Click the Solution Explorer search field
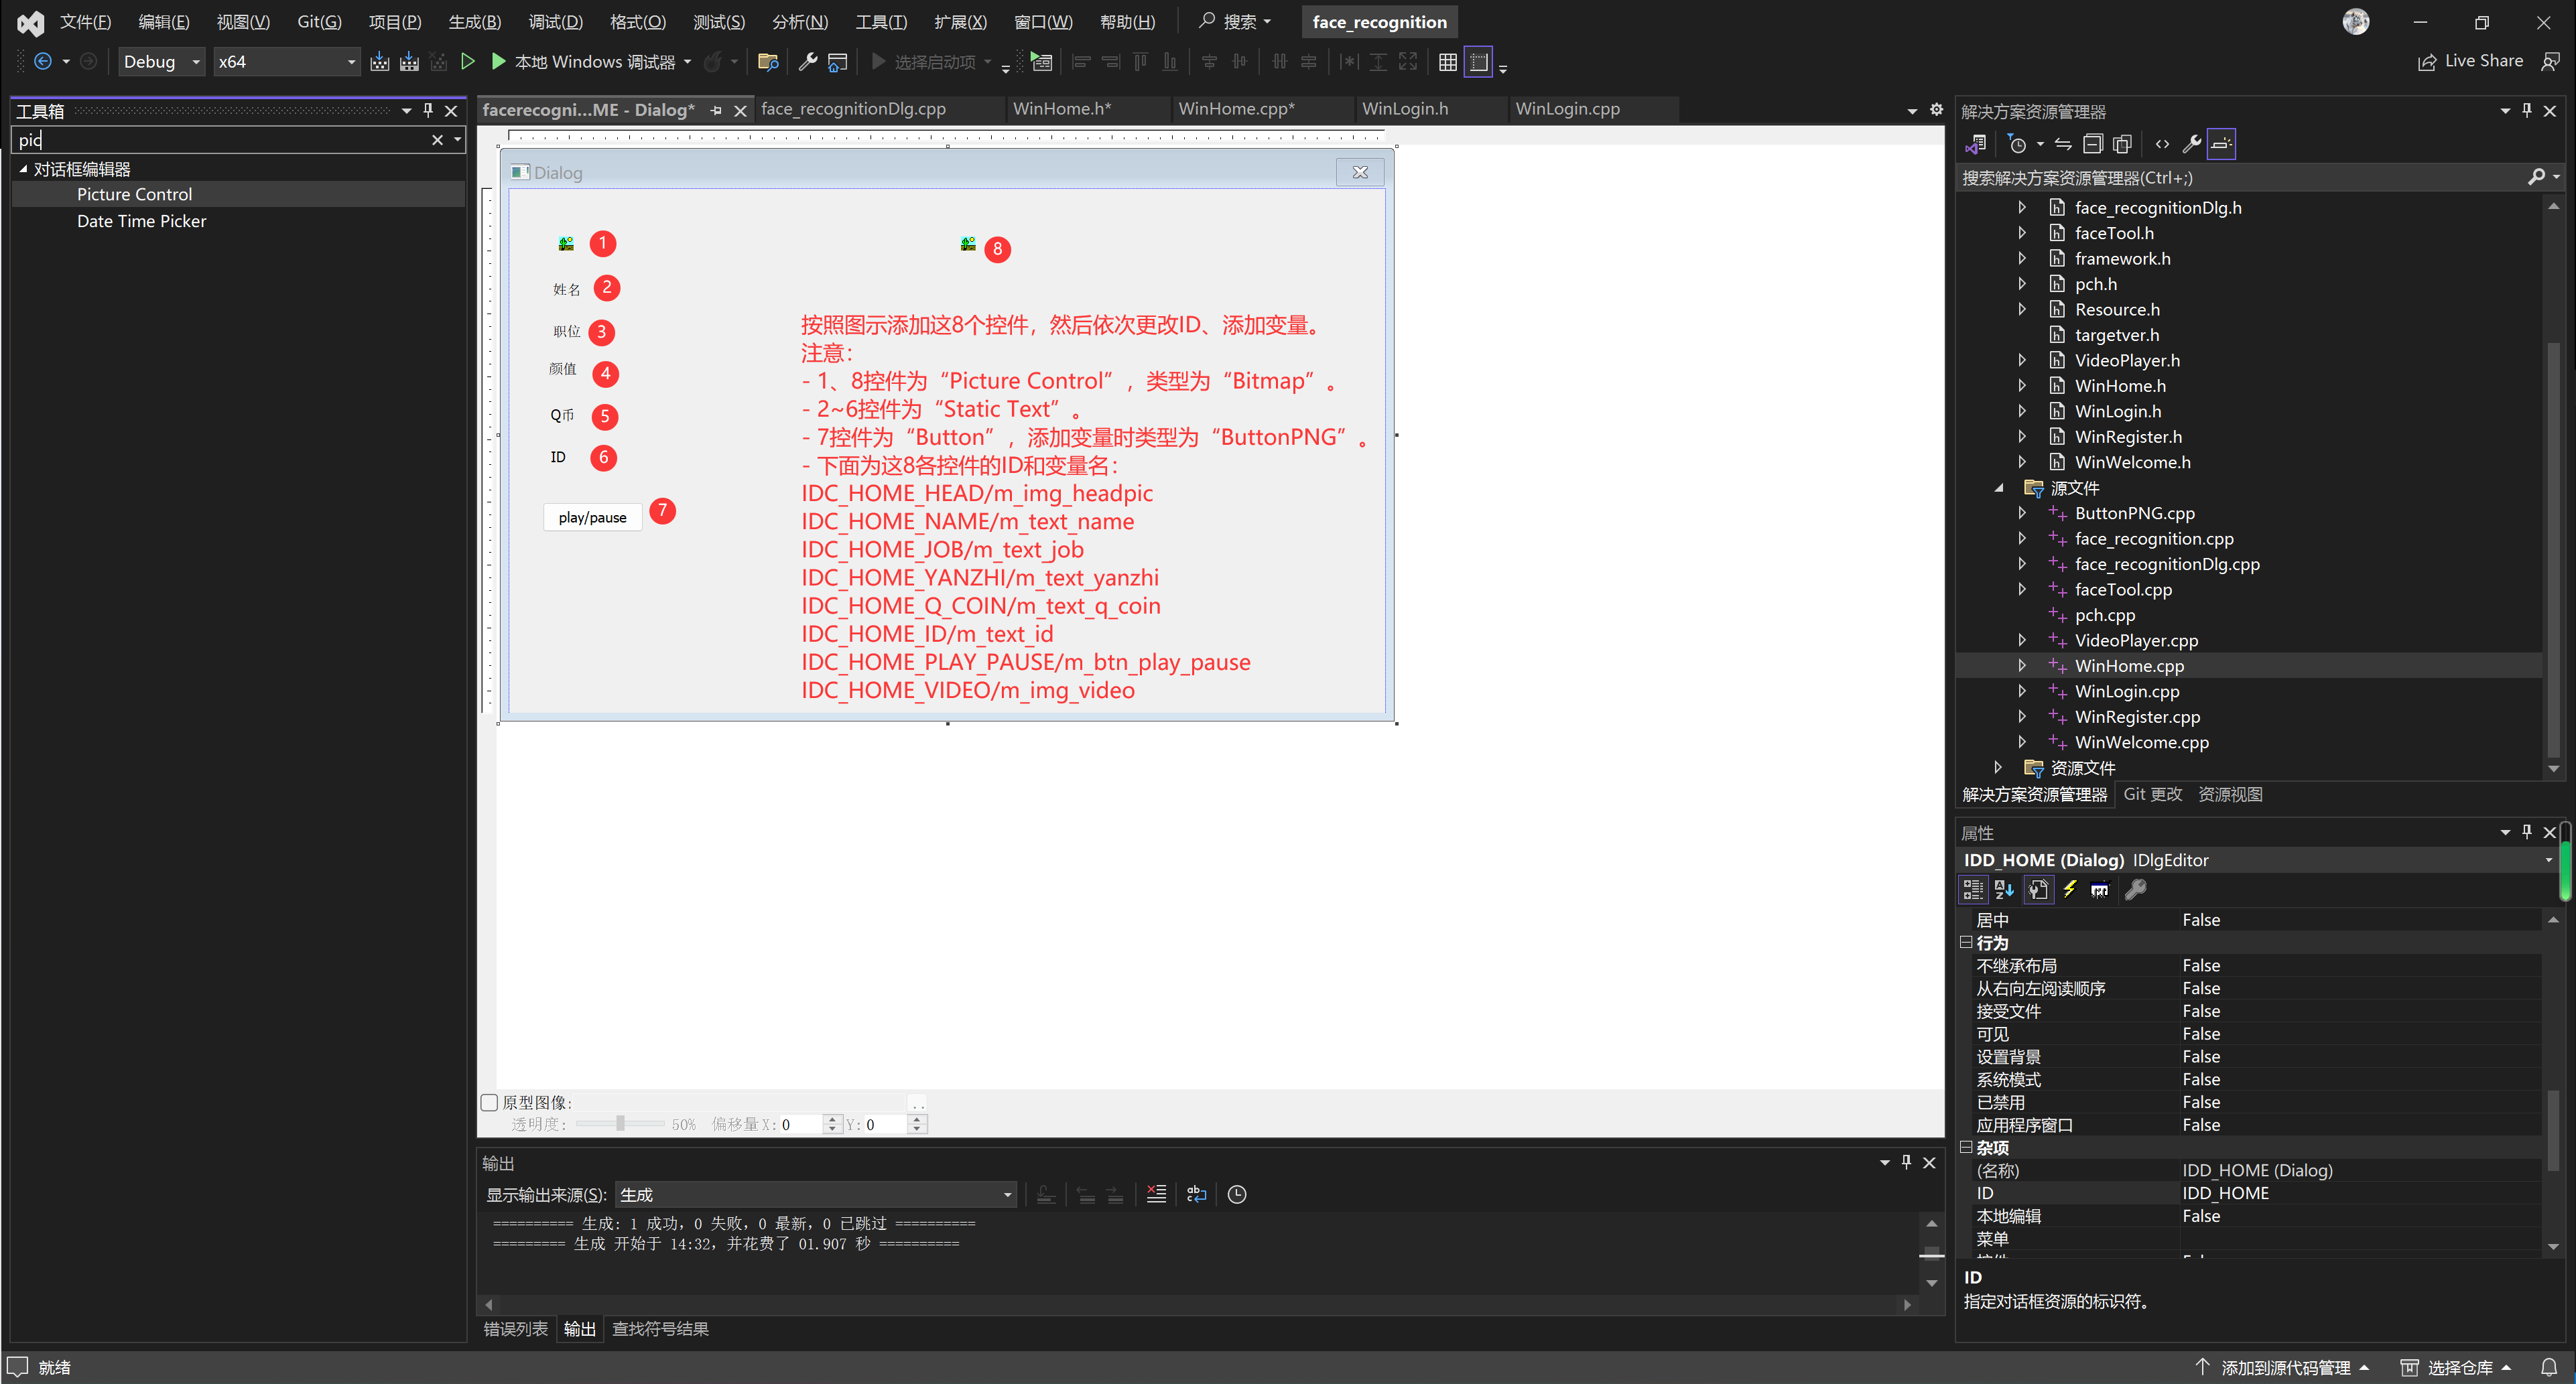2576x1384 pixels. click(x=2240, y=178)
